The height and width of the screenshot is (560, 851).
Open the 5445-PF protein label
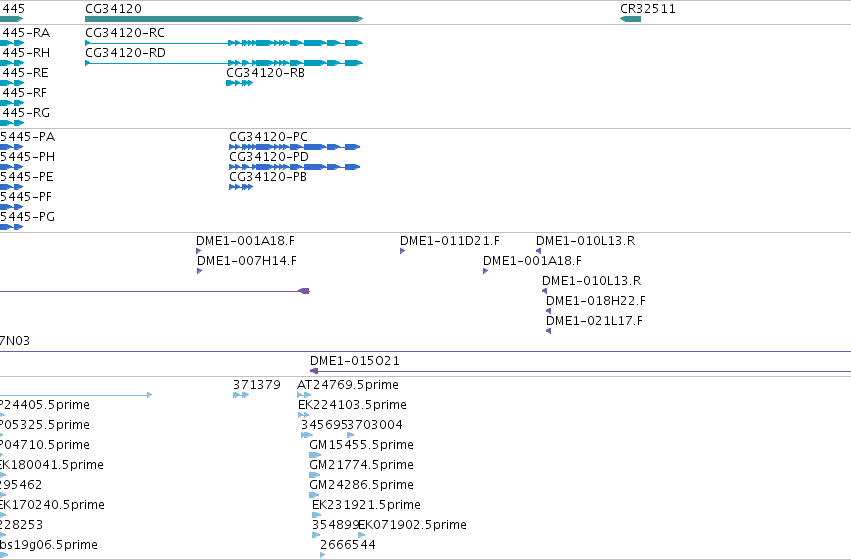26,196
